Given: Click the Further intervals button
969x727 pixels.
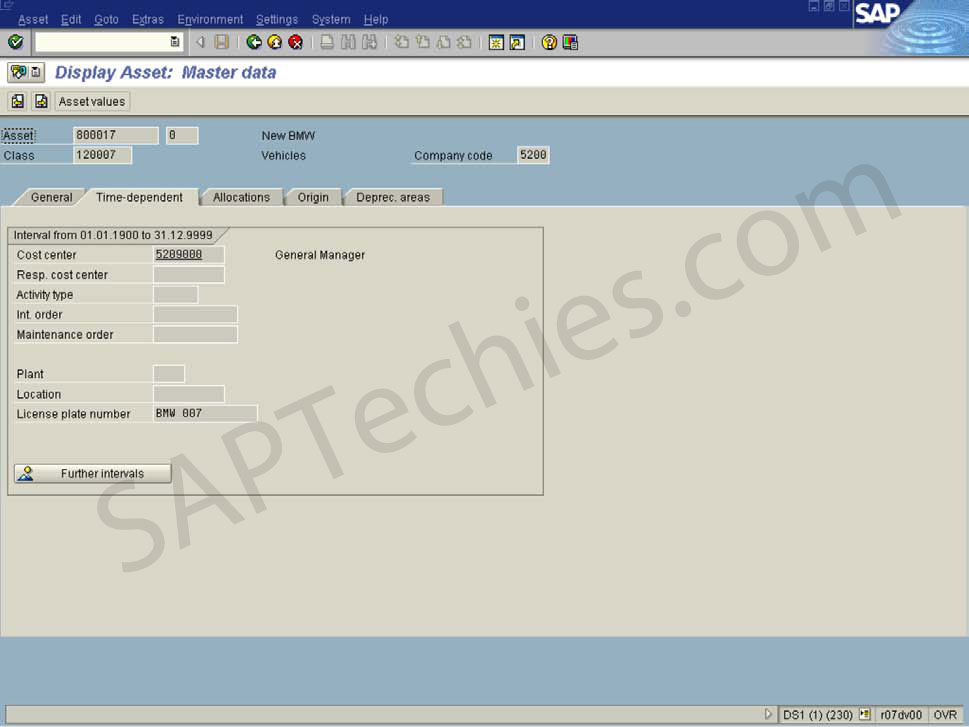Looking at the screenshot, I should (92, 472).
